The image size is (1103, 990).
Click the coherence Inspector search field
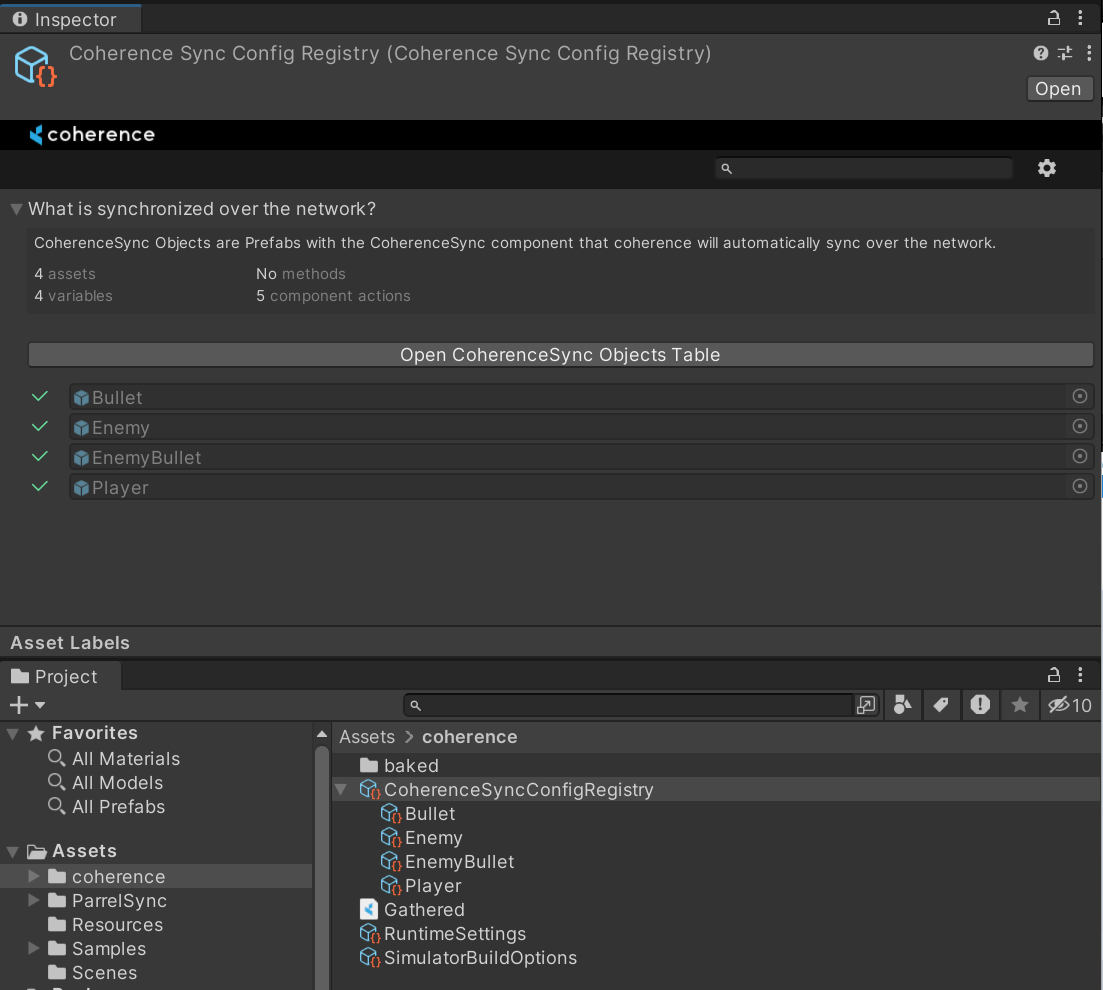click(864, 168)
